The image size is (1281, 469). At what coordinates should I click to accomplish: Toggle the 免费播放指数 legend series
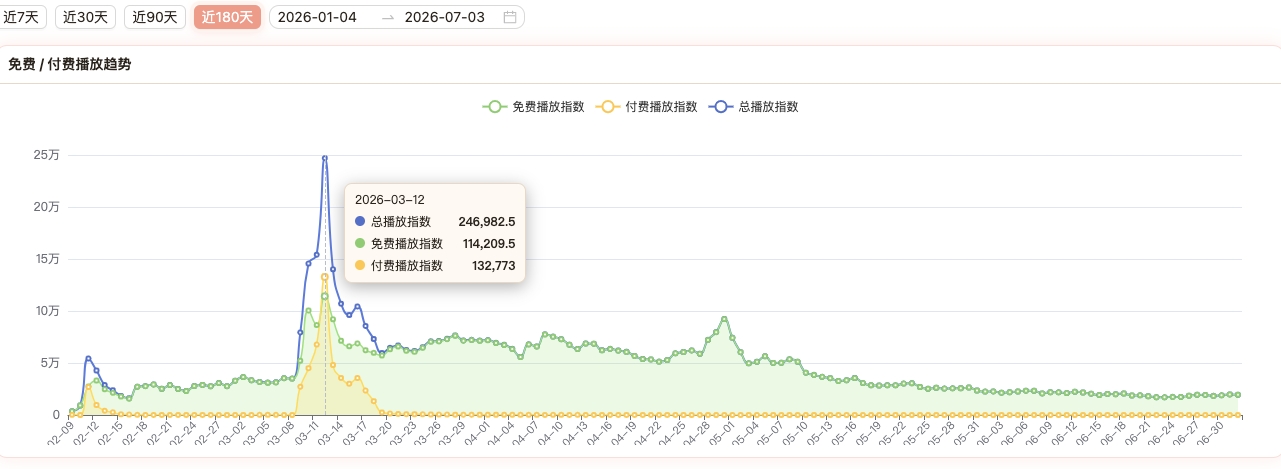(x=533, y=106)
